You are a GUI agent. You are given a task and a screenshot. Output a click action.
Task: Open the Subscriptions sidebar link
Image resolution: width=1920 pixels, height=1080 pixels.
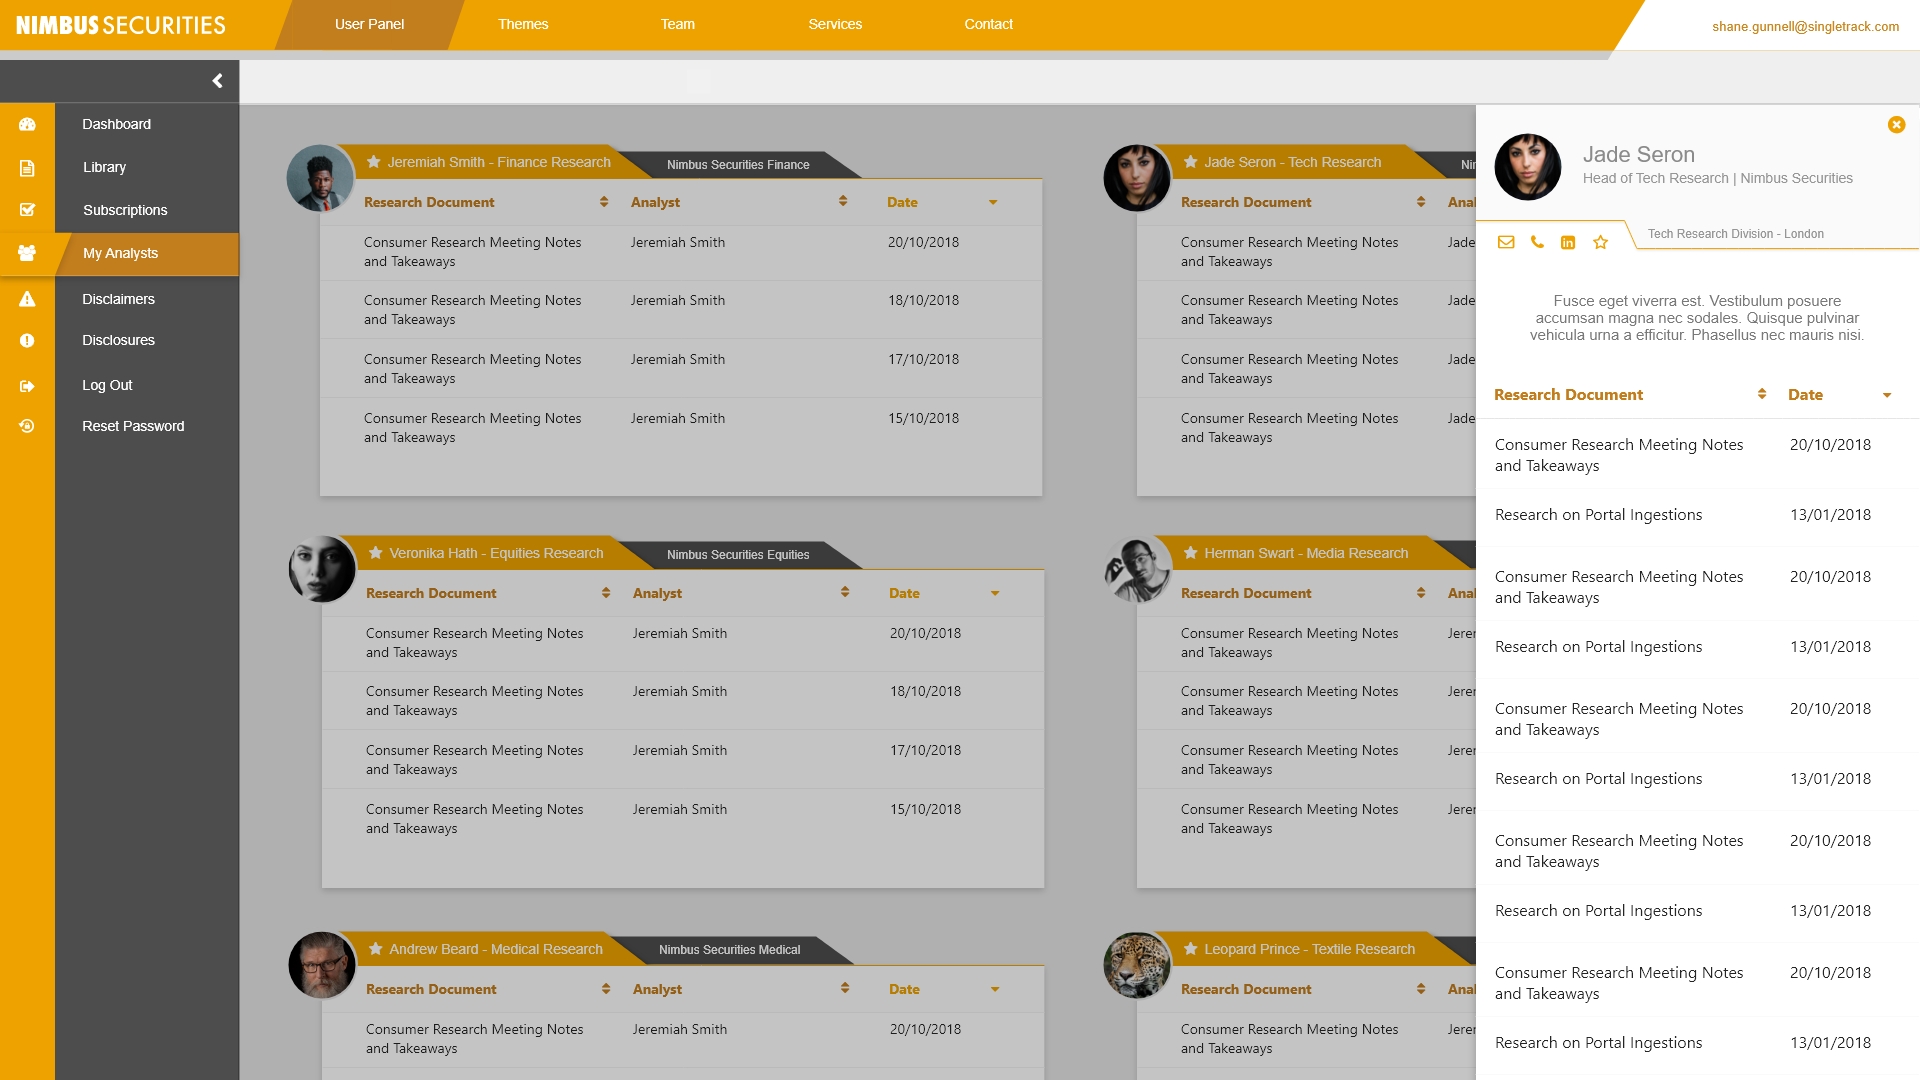125,210
